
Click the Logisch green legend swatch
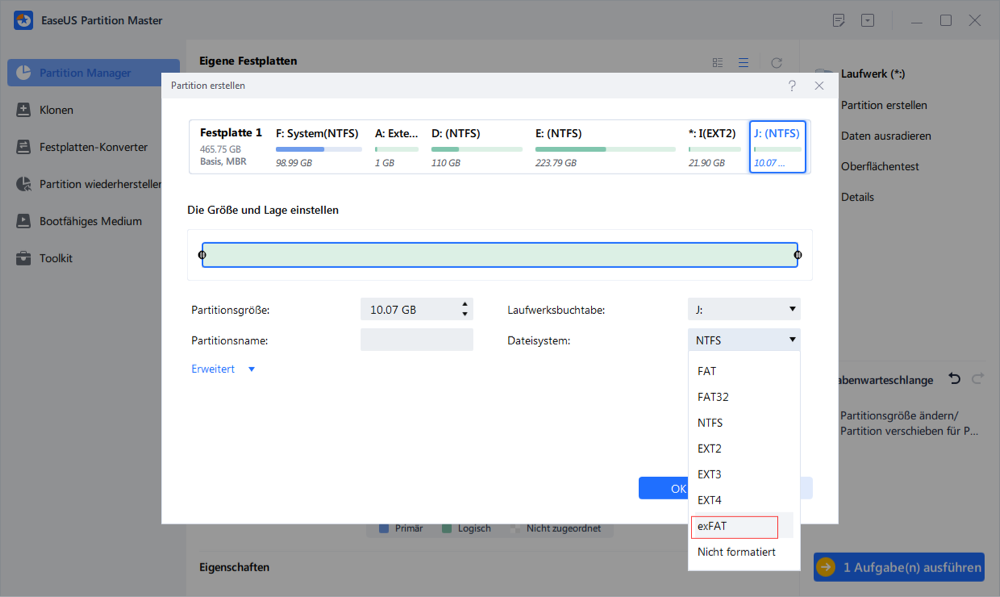point(447,529)
